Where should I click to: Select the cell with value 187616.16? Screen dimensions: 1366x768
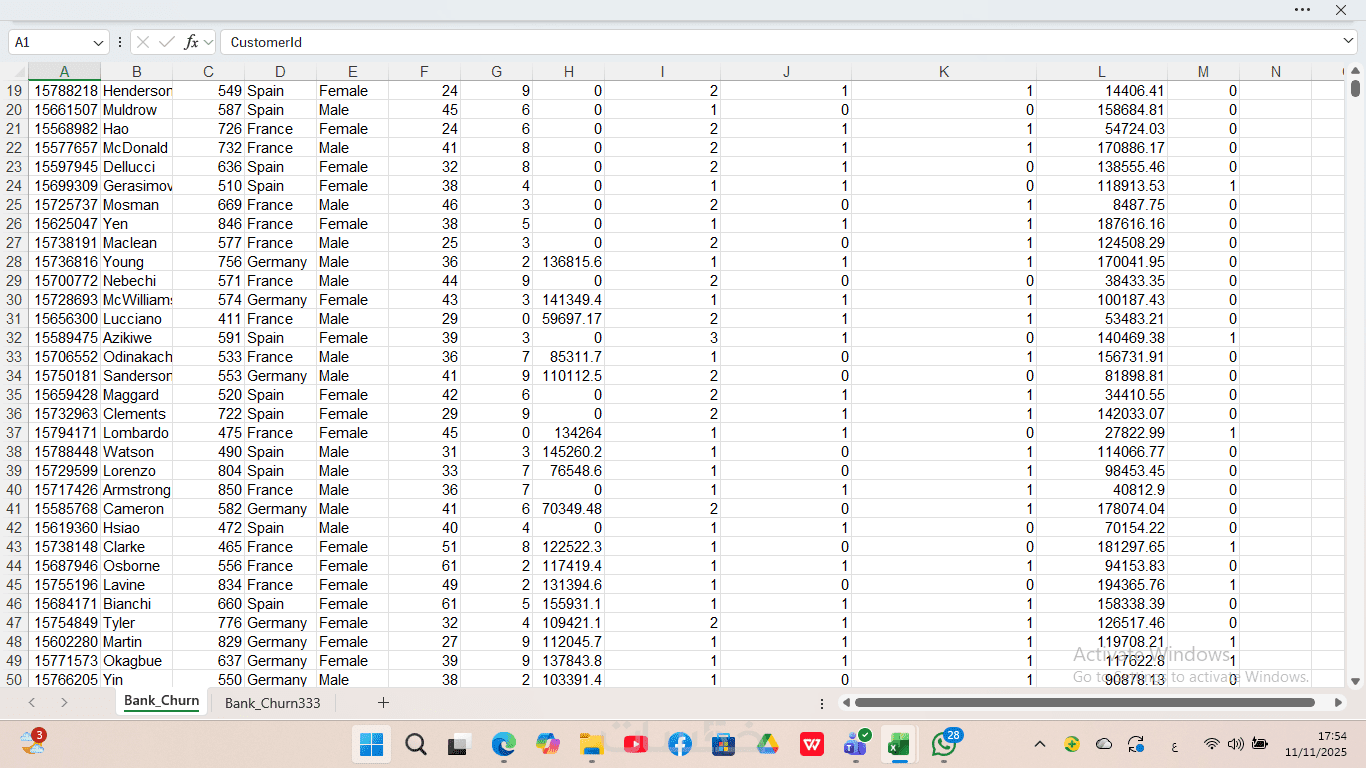(1102, 224)
